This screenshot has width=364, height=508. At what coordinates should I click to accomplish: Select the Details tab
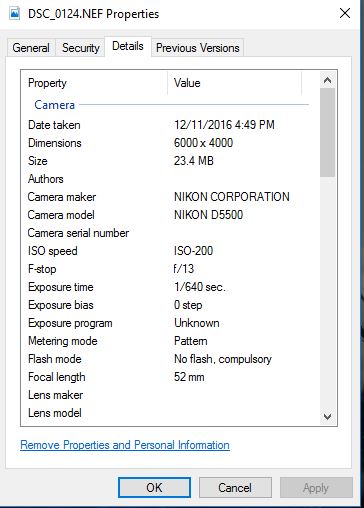128,46
